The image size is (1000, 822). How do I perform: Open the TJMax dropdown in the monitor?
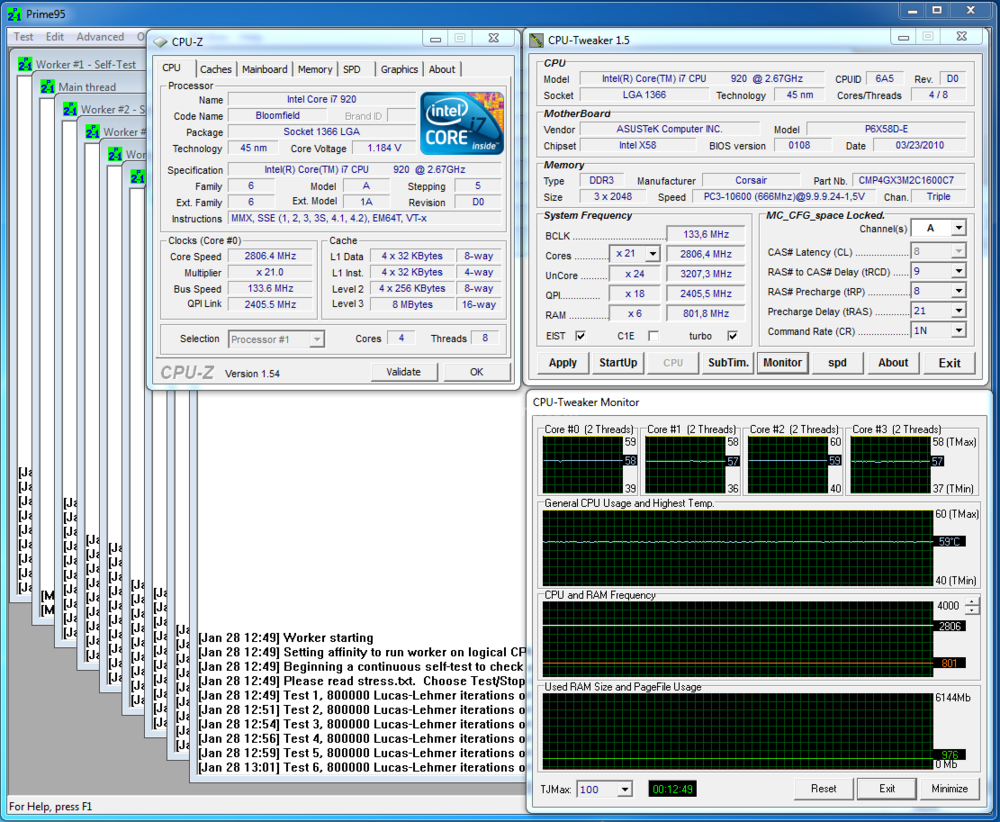click(625, 789)
